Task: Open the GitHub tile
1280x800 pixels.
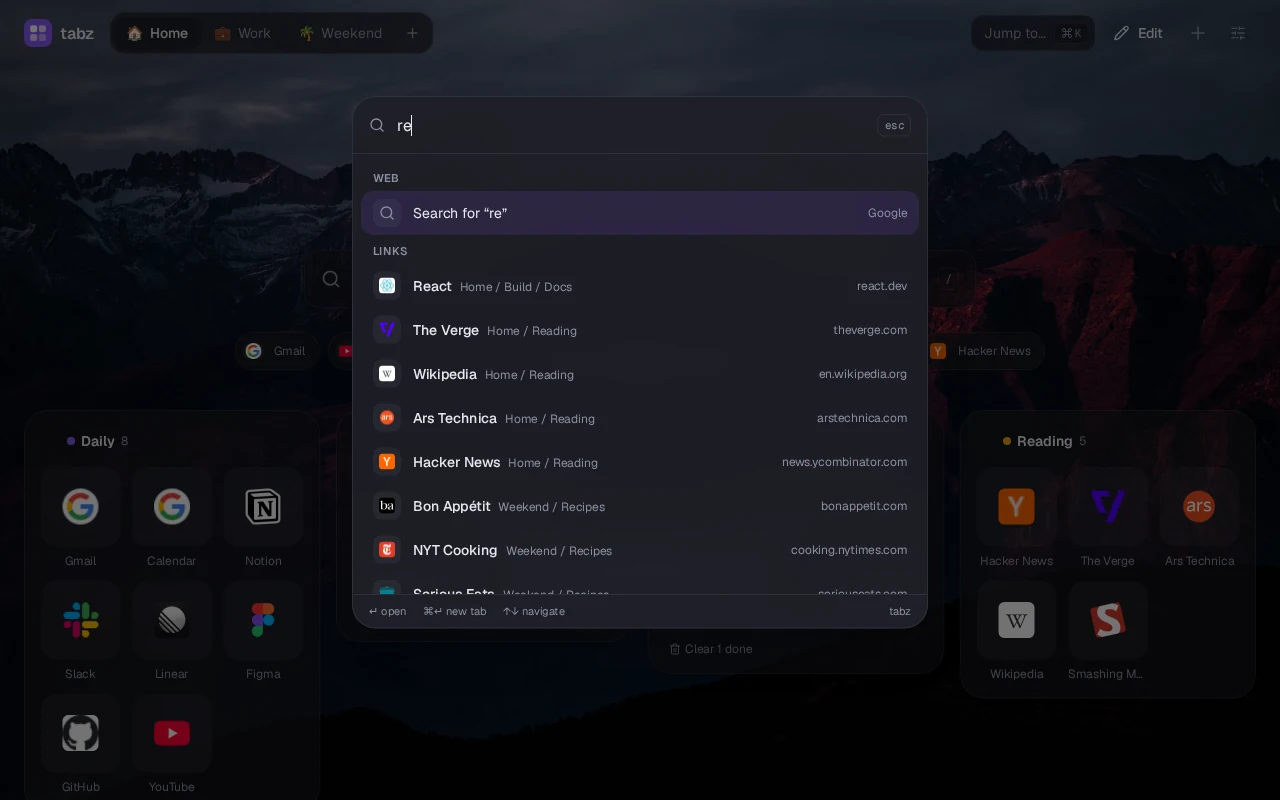Action: point(80,745)
